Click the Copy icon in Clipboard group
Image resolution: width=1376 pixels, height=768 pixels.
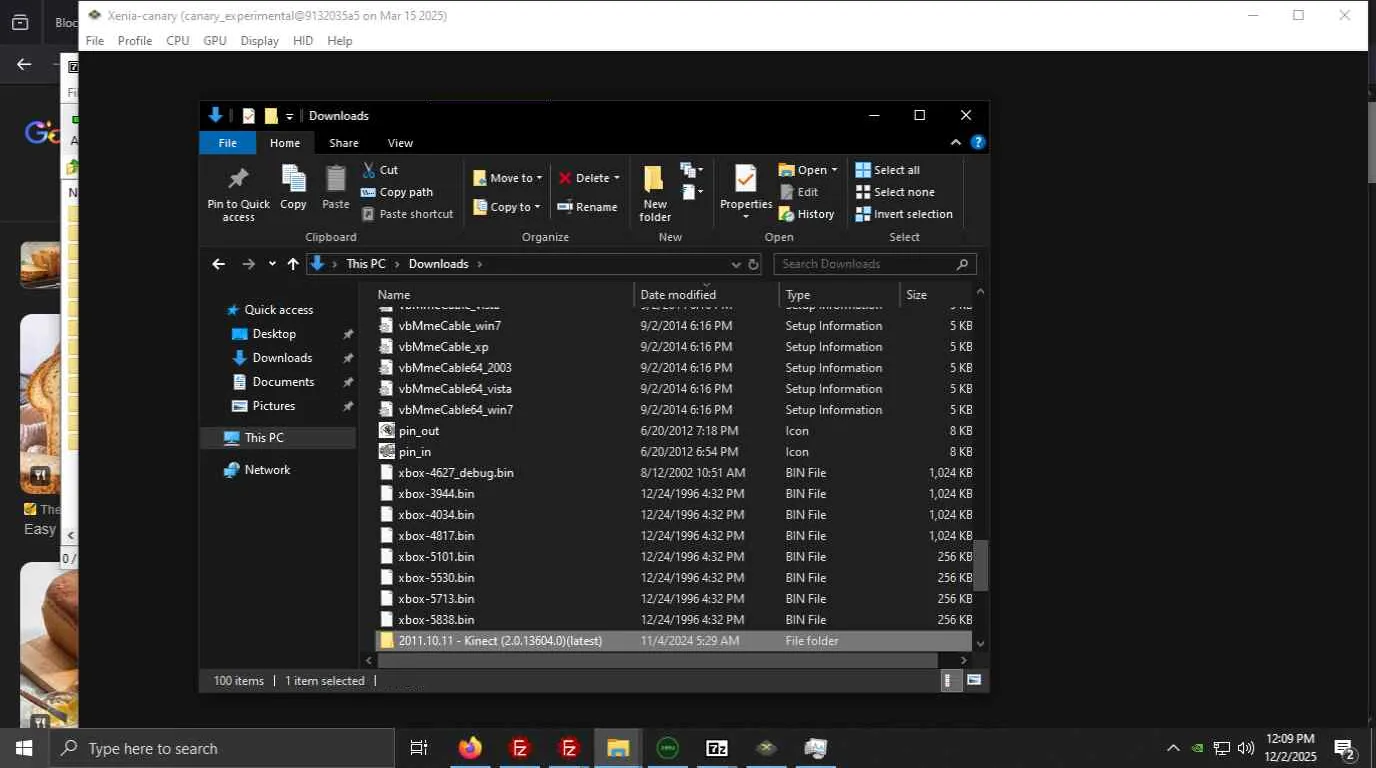[x=293, y=187]
